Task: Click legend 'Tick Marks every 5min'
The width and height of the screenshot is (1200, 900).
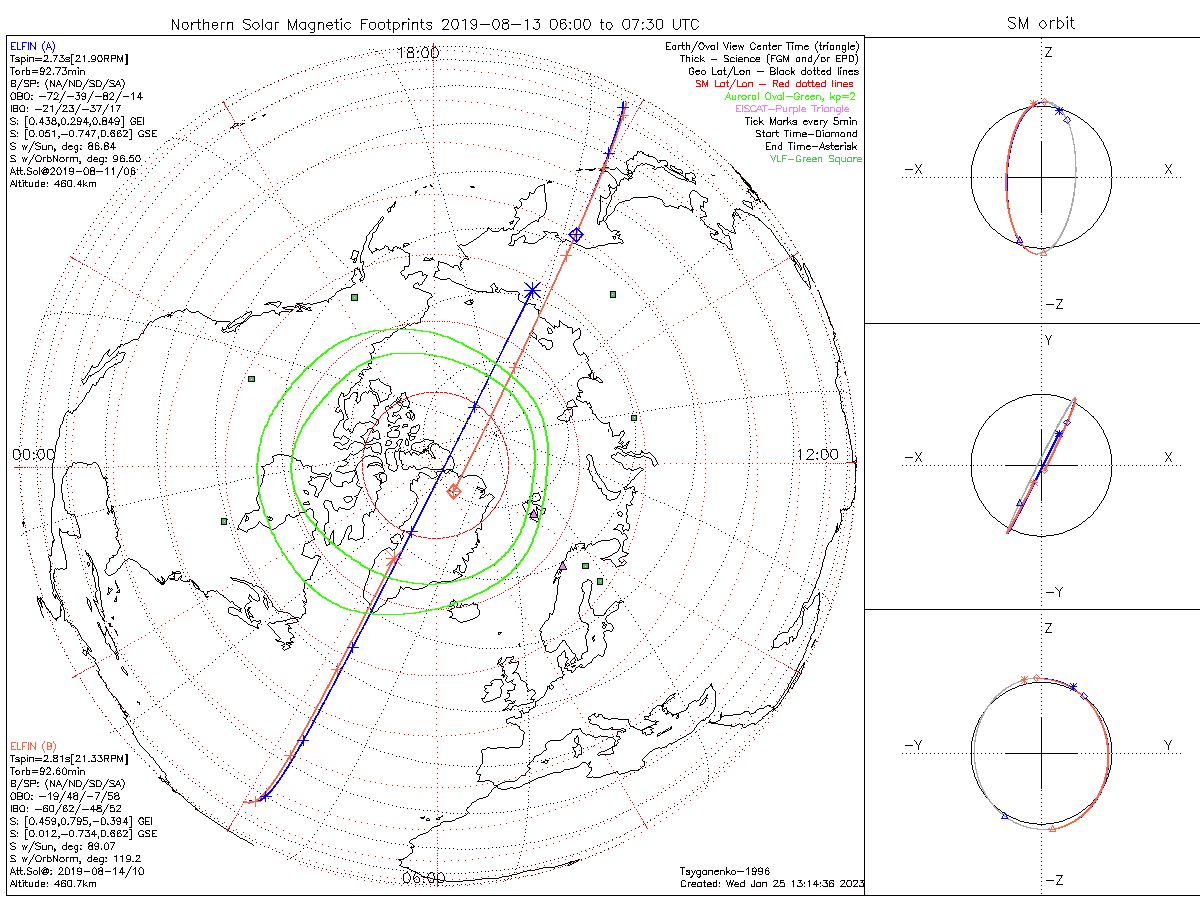Action: (801, 121)
